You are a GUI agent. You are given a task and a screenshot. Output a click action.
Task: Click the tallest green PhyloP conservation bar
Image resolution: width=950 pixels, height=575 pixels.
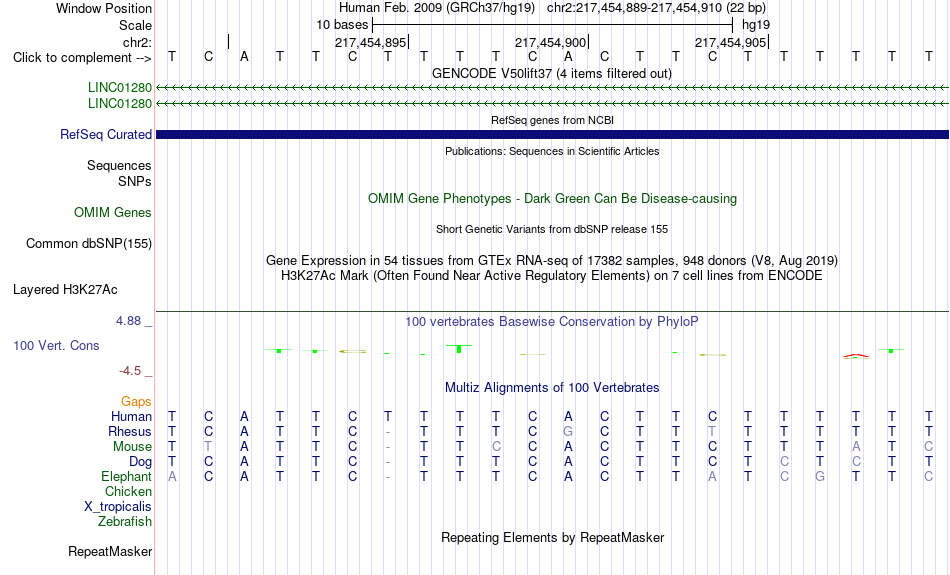tap(459, 348)
